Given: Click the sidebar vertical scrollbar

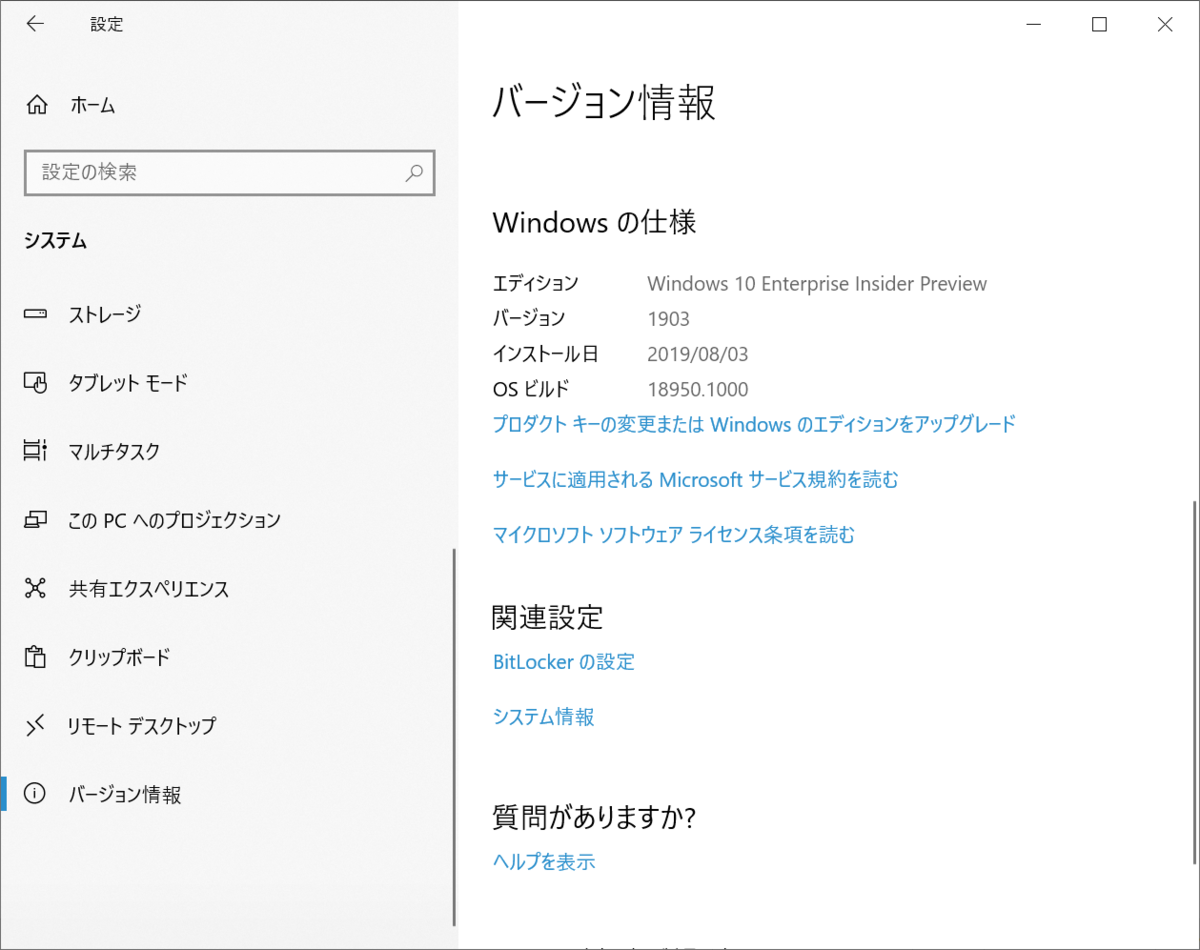Looking at the screenshot, I should pos(455,735).
